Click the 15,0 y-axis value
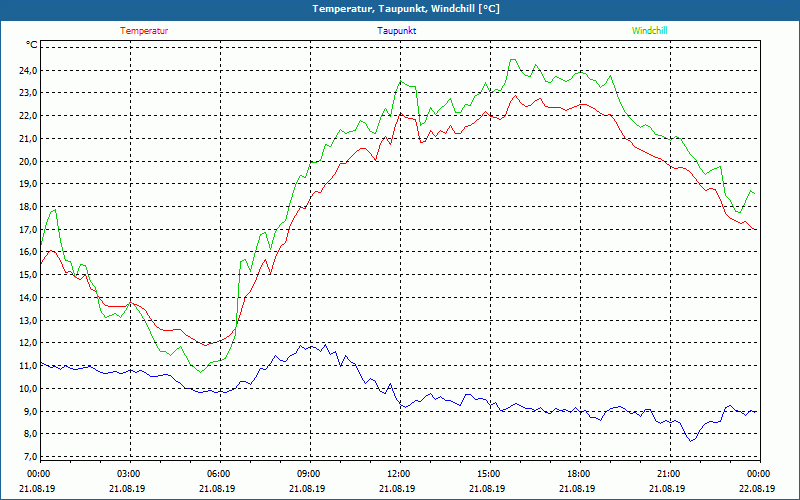 click(x=29, y=274)
